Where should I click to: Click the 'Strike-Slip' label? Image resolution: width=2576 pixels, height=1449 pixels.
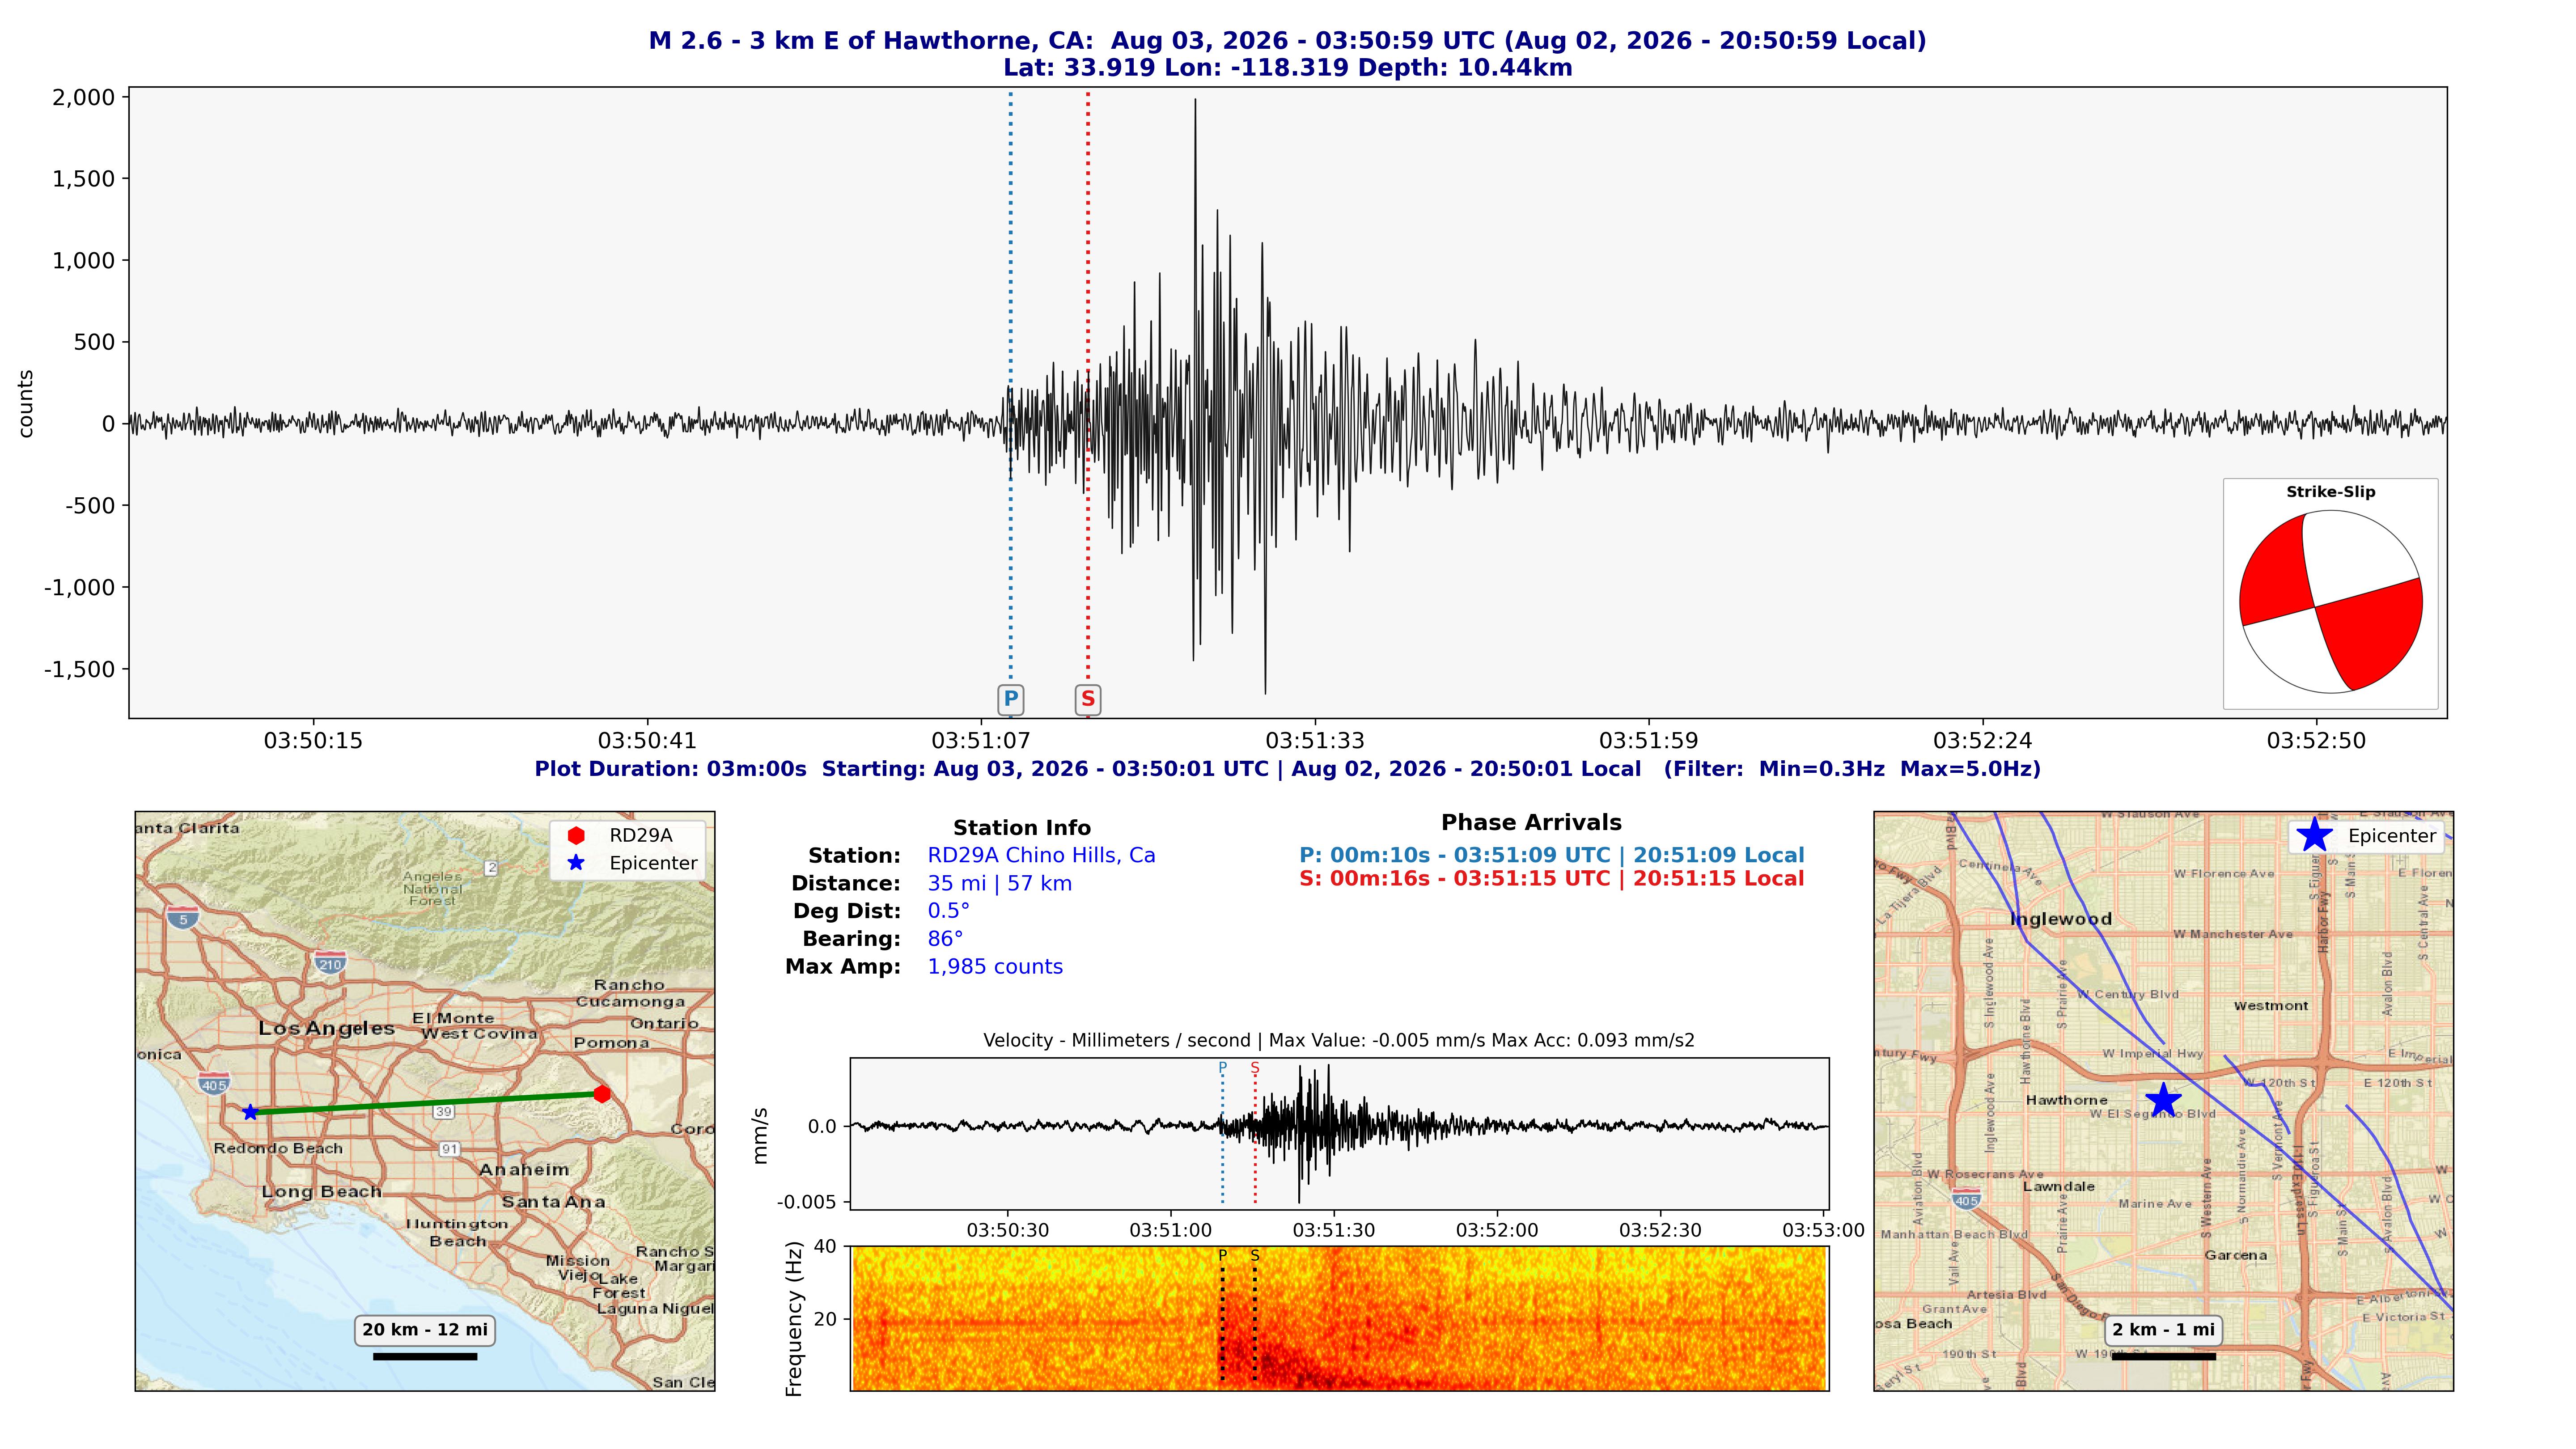(x=2331, y=492)
